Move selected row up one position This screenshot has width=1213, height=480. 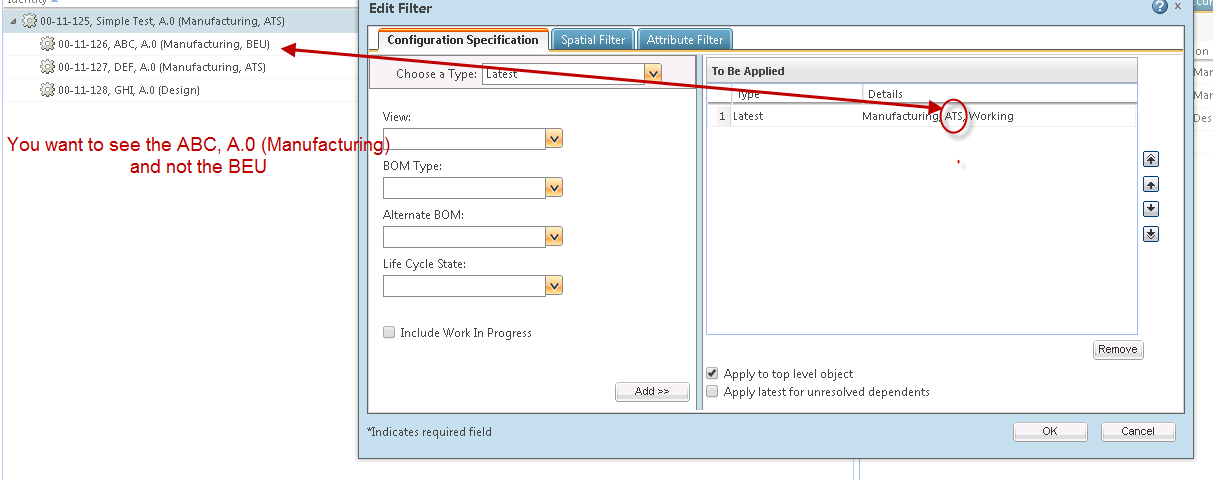click(1150, 184)
